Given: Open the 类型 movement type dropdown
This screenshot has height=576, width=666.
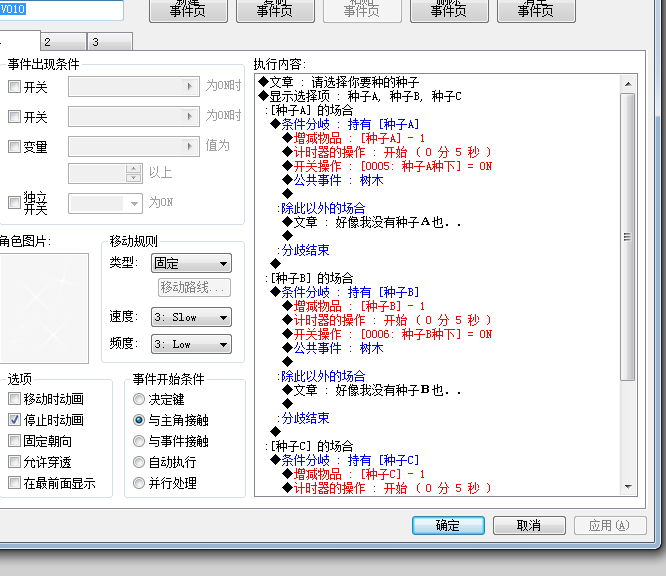Looking at the screenshot, I should [x=191, y=263].
